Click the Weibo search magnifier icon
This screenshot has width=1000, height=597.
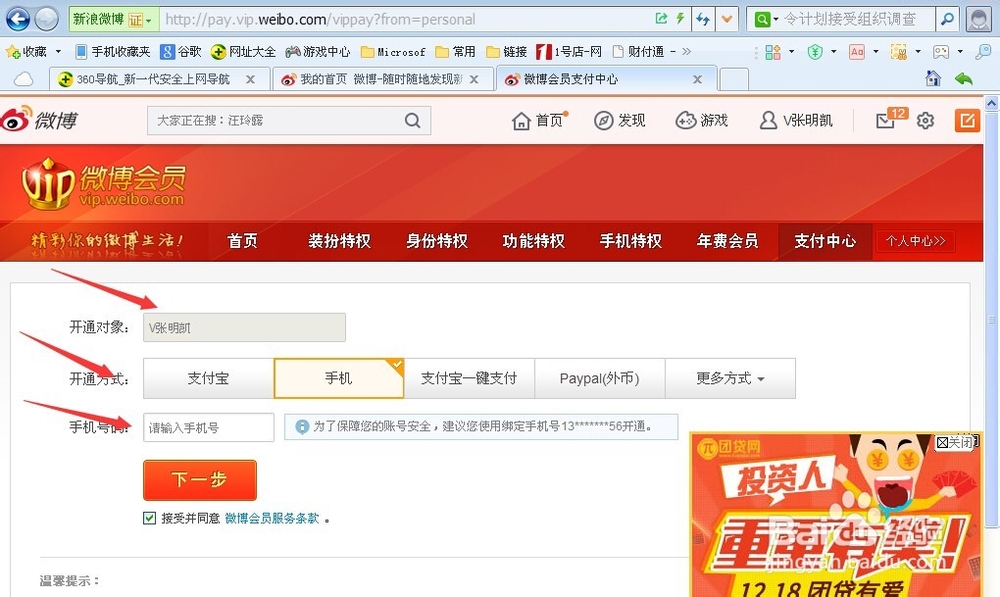pyautogui.click(x=413, y=121)
